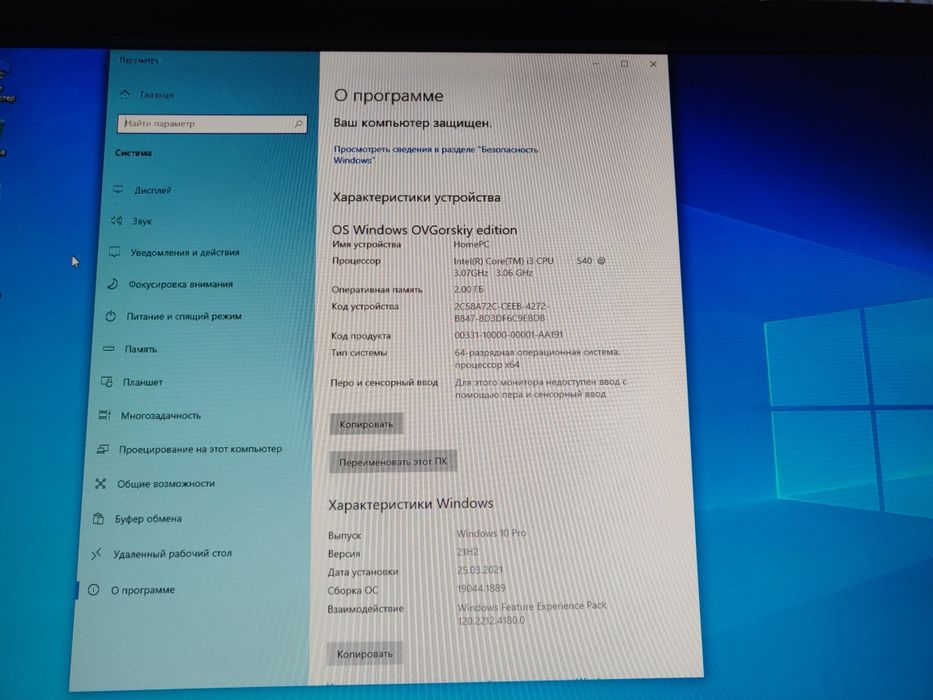
Task: Open Проецирование на этот компьютер
Action: coord(200,449)
